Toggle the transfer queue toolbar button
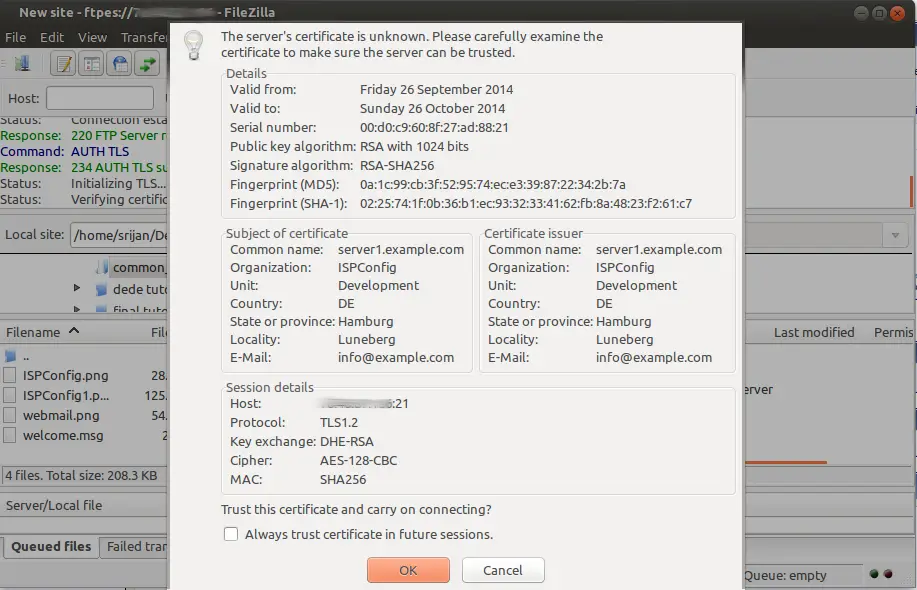917x590 pixels. pyautogui.click(x=148, y=64)
